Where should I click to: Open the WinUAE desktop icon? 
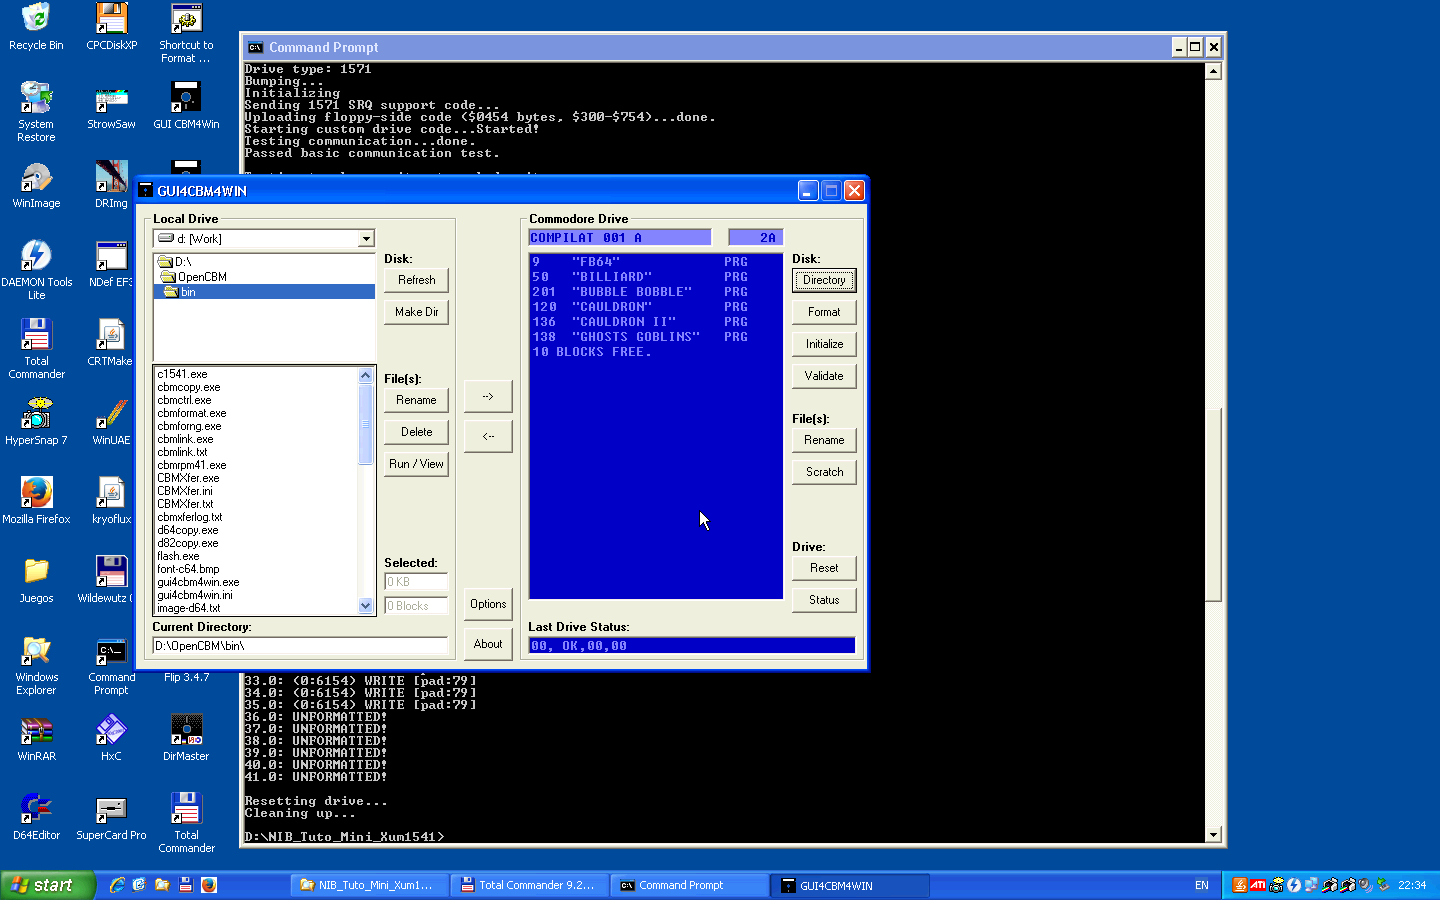point(111,422)
